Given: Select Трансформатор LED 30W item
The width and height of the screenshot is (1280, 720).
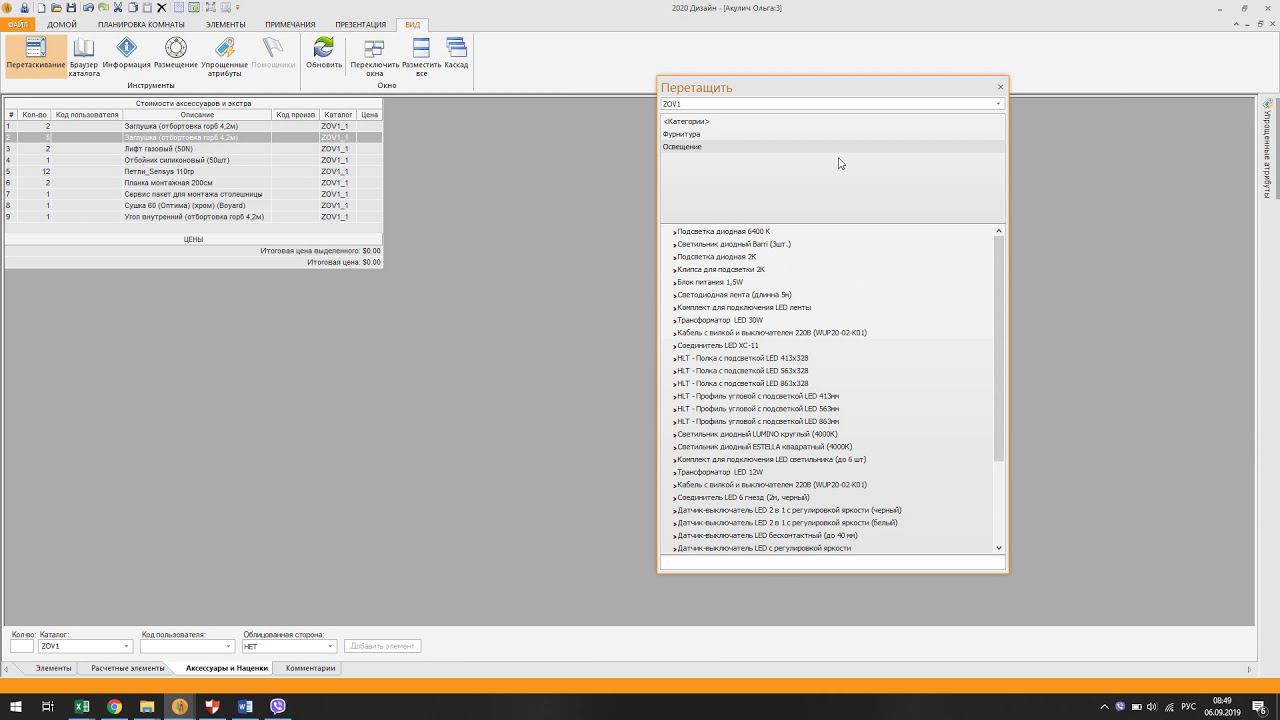Looking at the screenshot, I should [x=719, y=320].
